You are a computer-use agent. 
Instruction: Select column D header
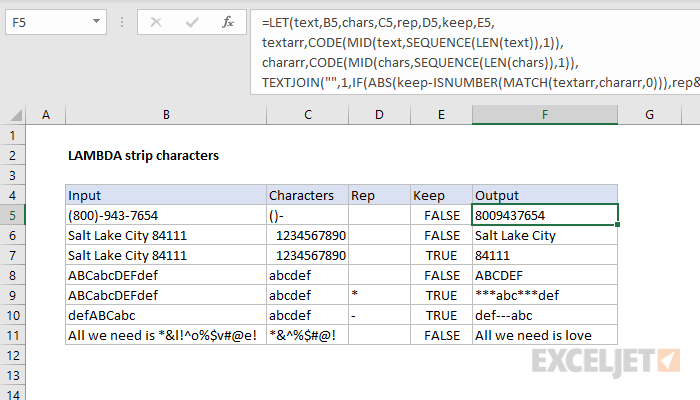(379, 115)
